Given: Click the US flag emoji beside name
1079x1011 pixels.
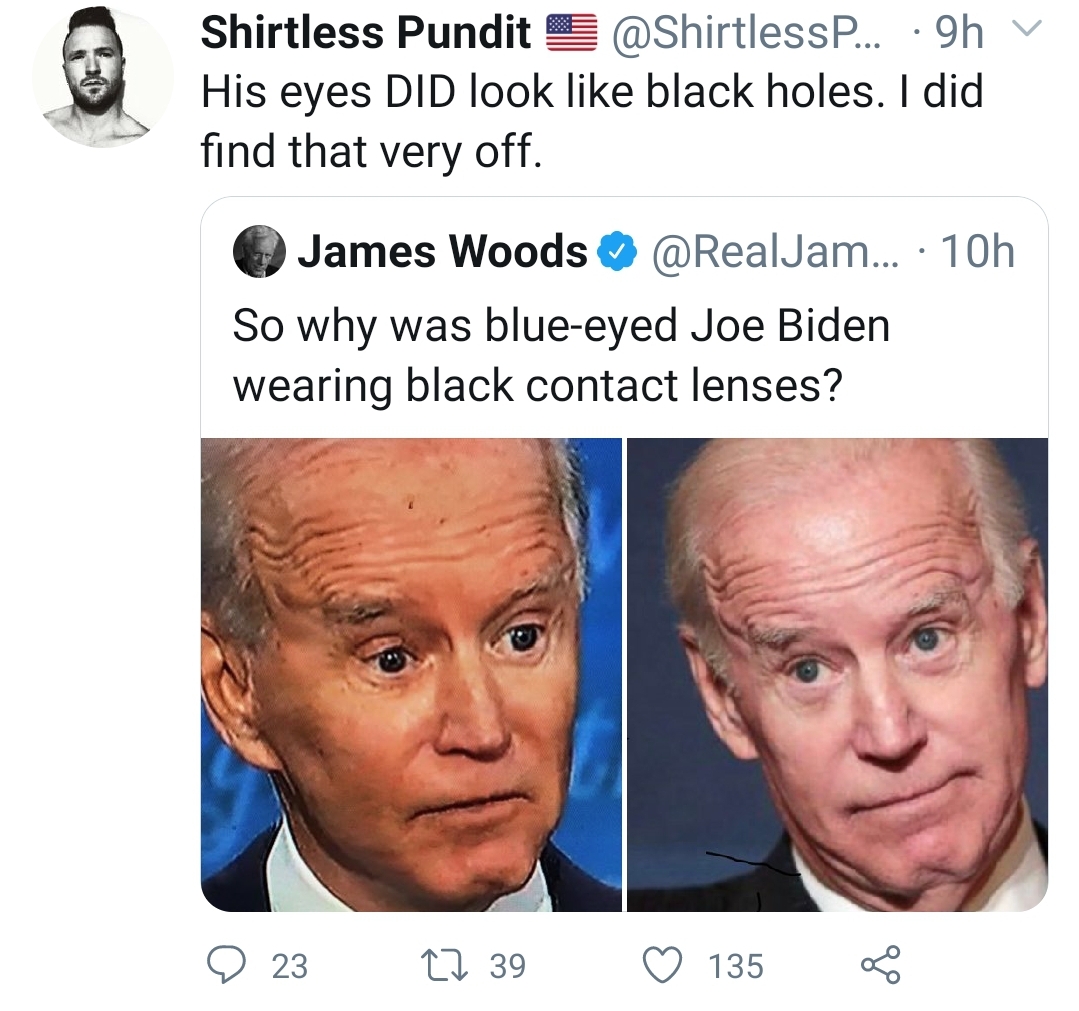Looking at the screenshot, I should coord(571,34).
